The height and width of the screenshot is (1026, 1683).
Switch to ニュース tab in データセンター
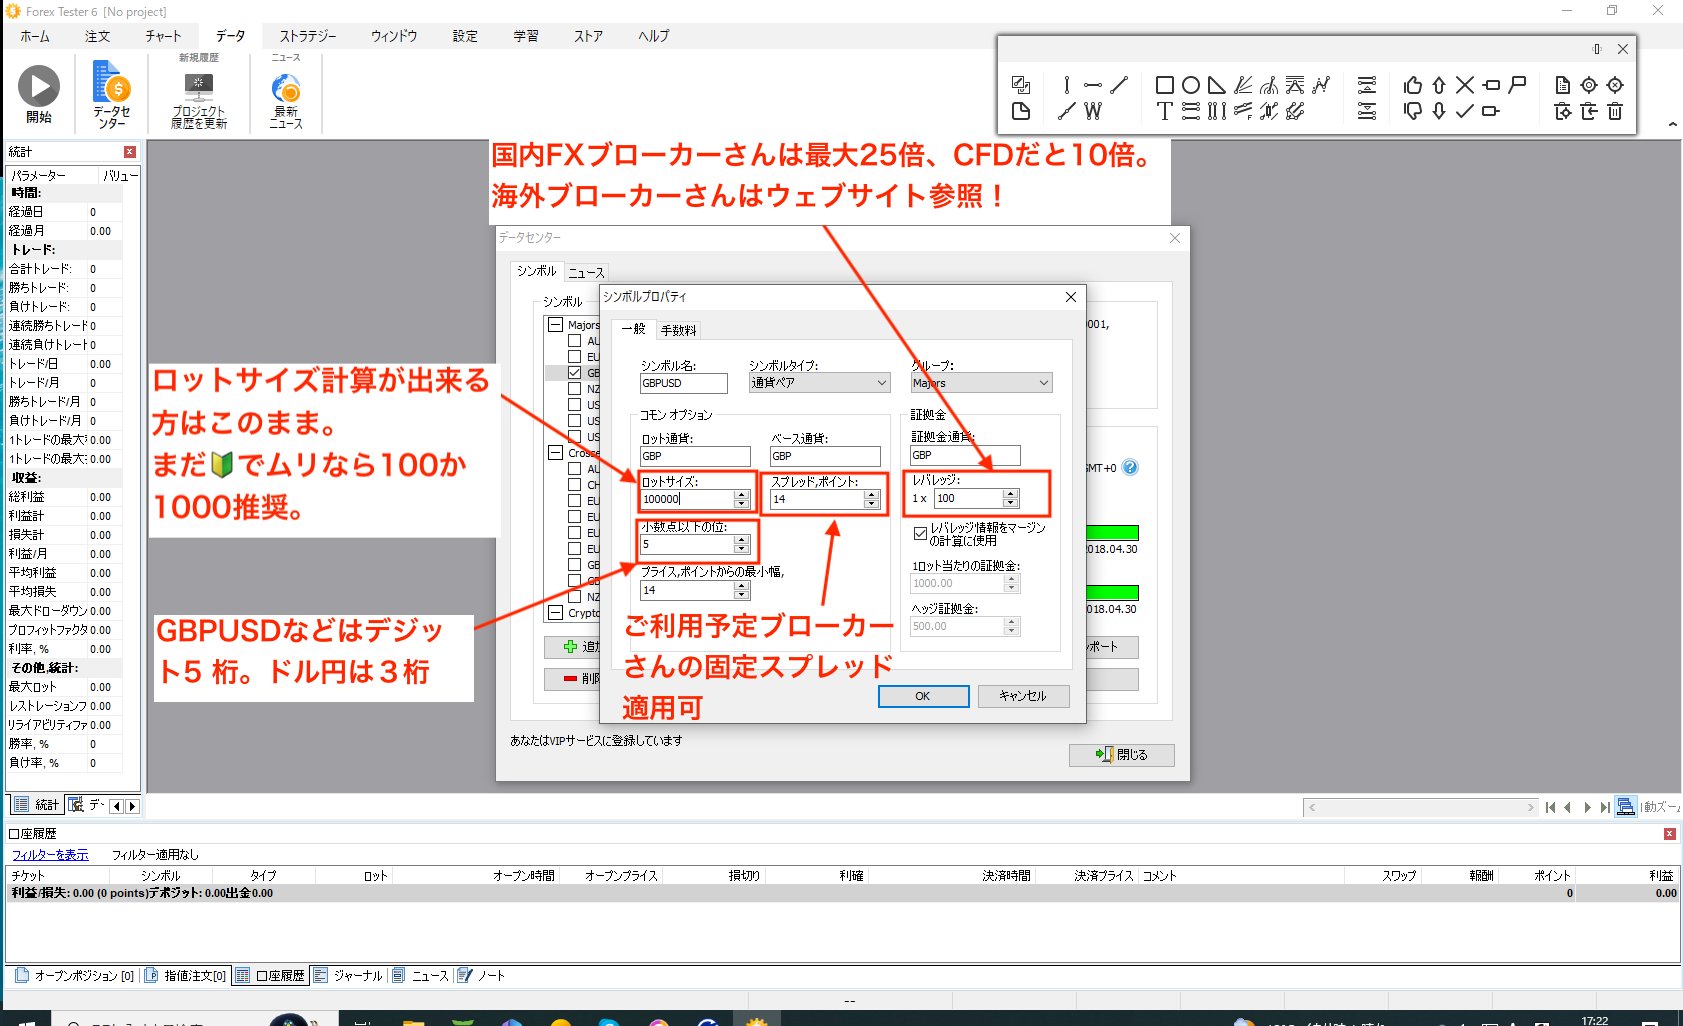click(587, 272)
